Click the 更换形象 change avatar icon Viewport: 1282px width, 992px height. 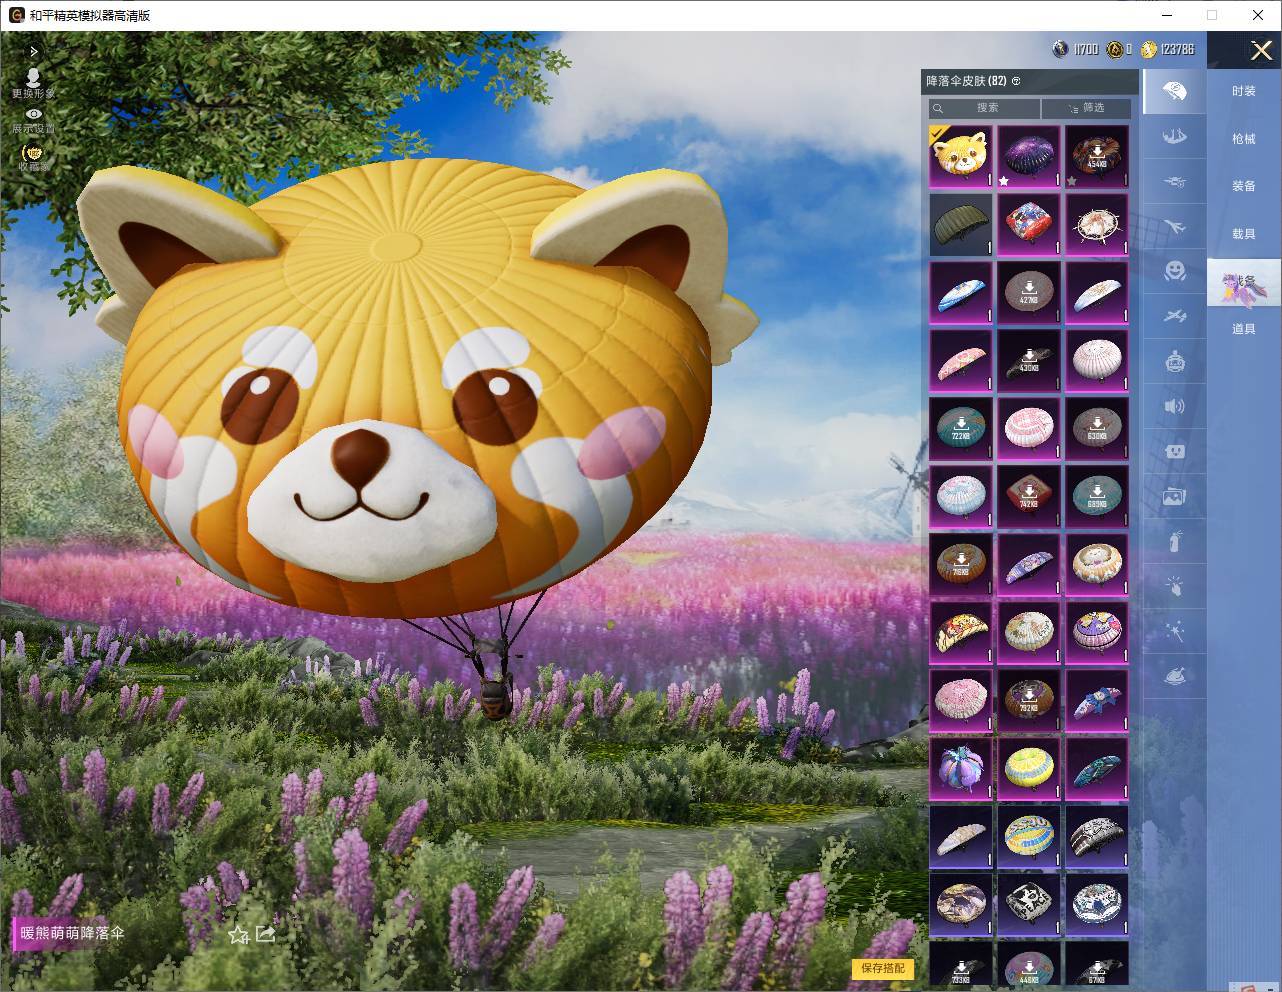pos(34,83)
